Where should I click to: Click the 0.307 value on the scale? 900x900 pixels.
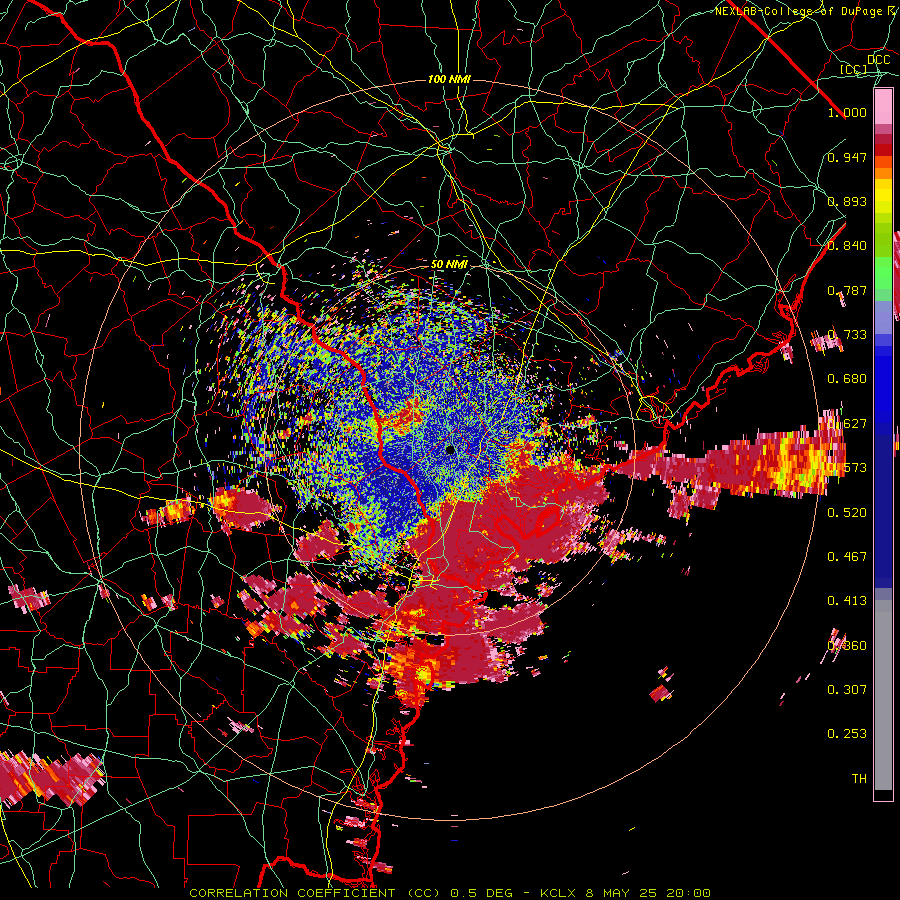click(x=847, y=689)
